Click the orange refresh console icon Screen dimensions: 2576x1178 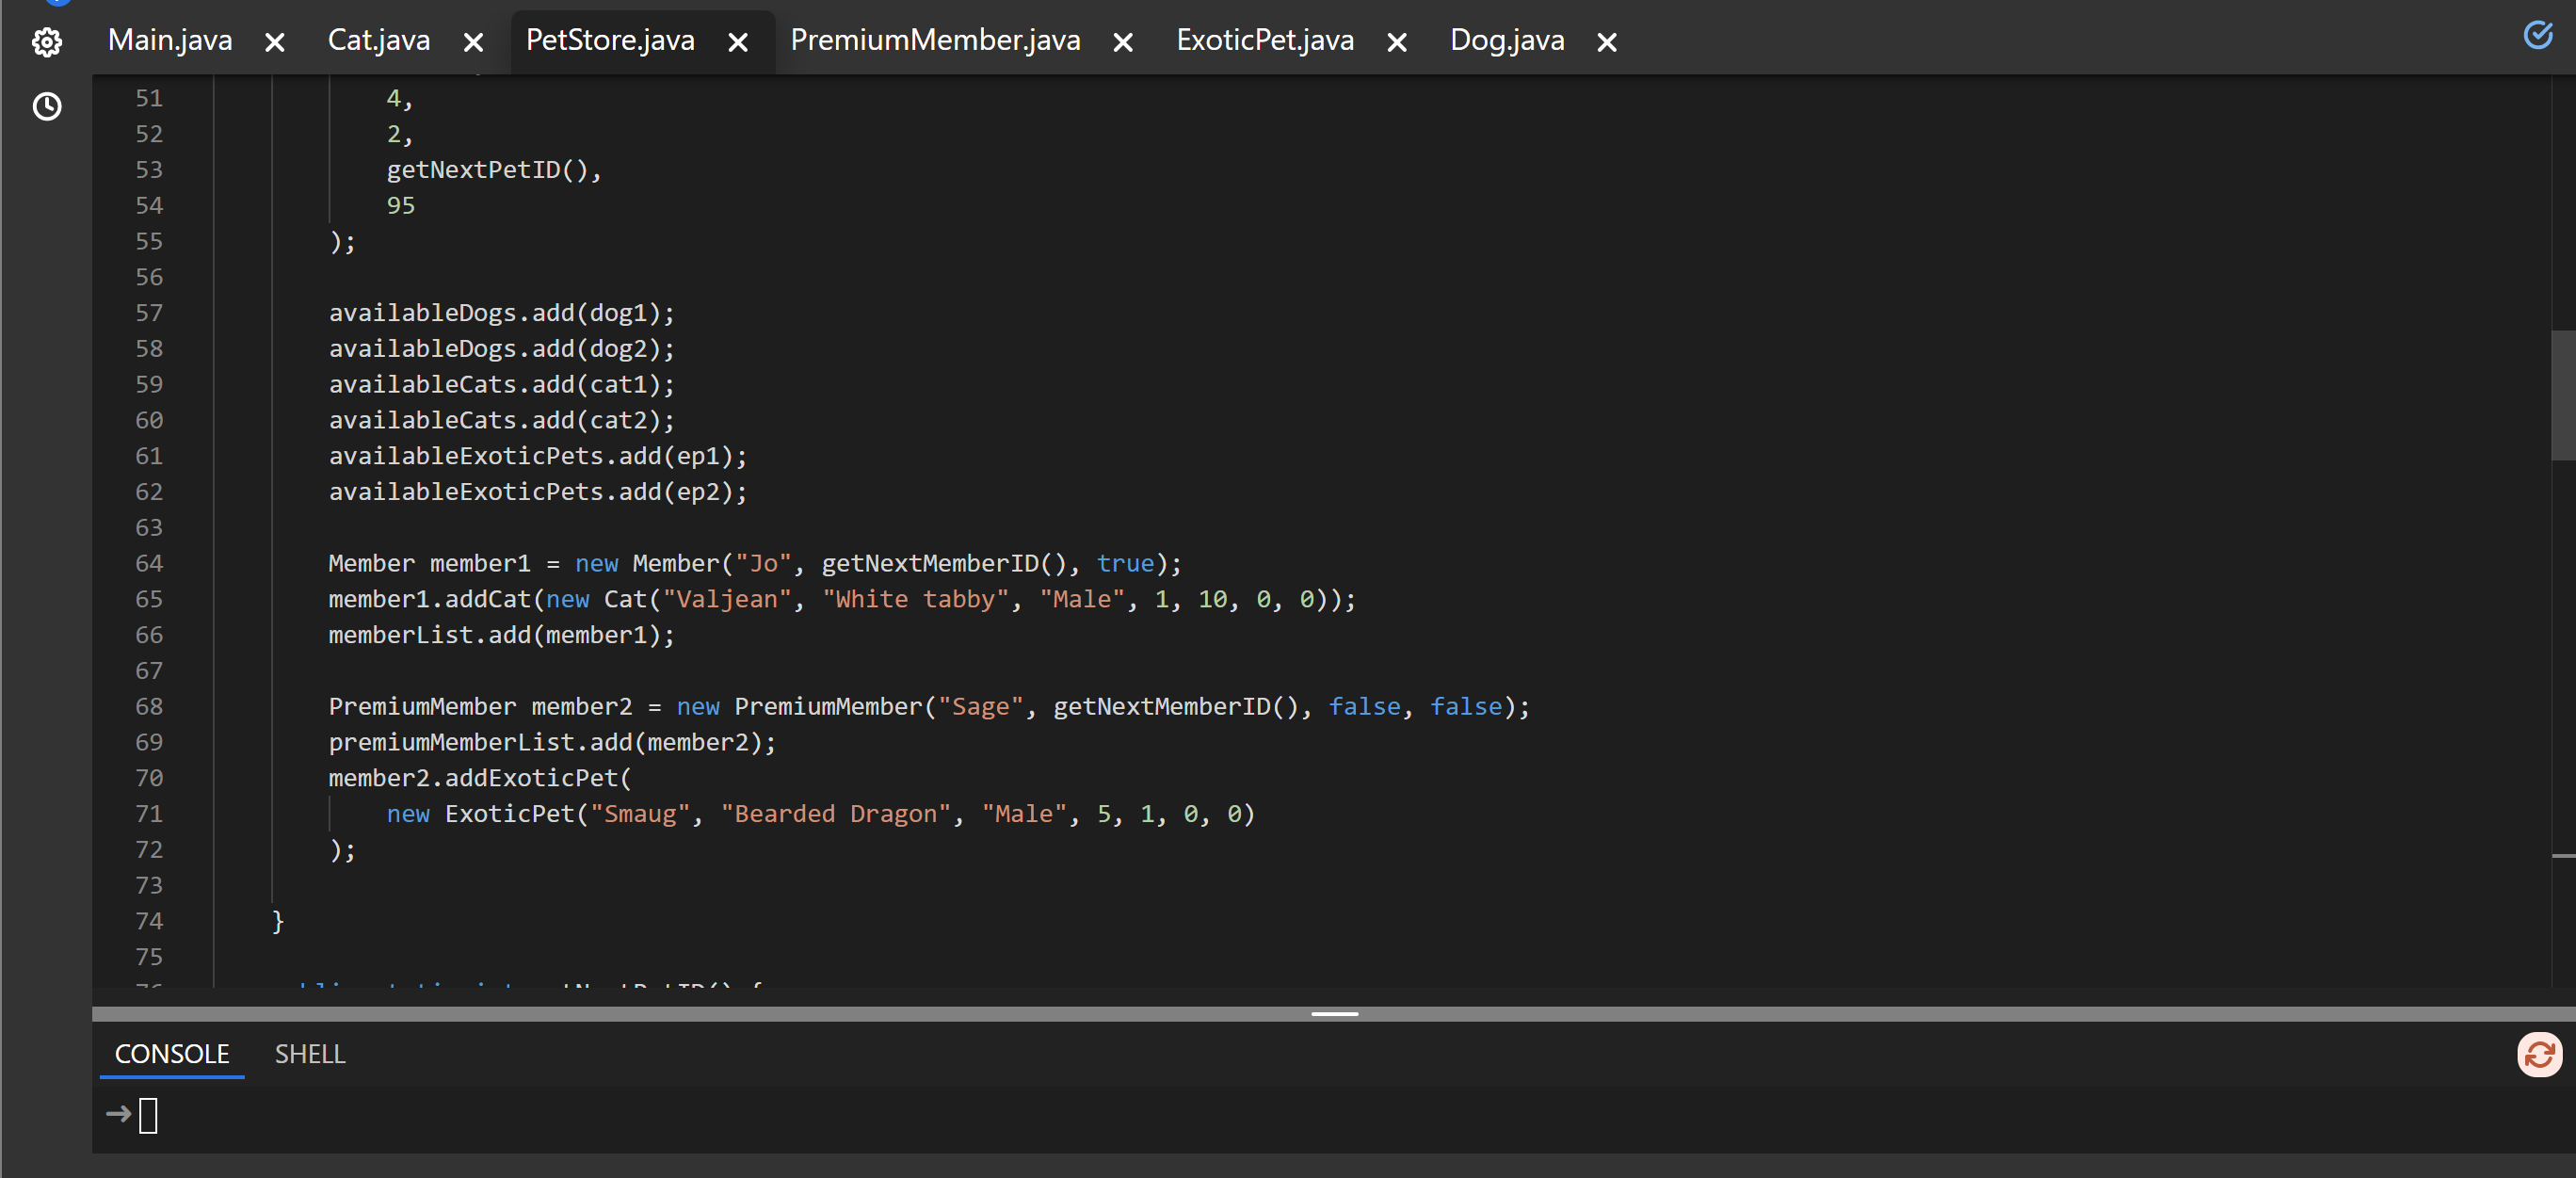(2538, 1054)
